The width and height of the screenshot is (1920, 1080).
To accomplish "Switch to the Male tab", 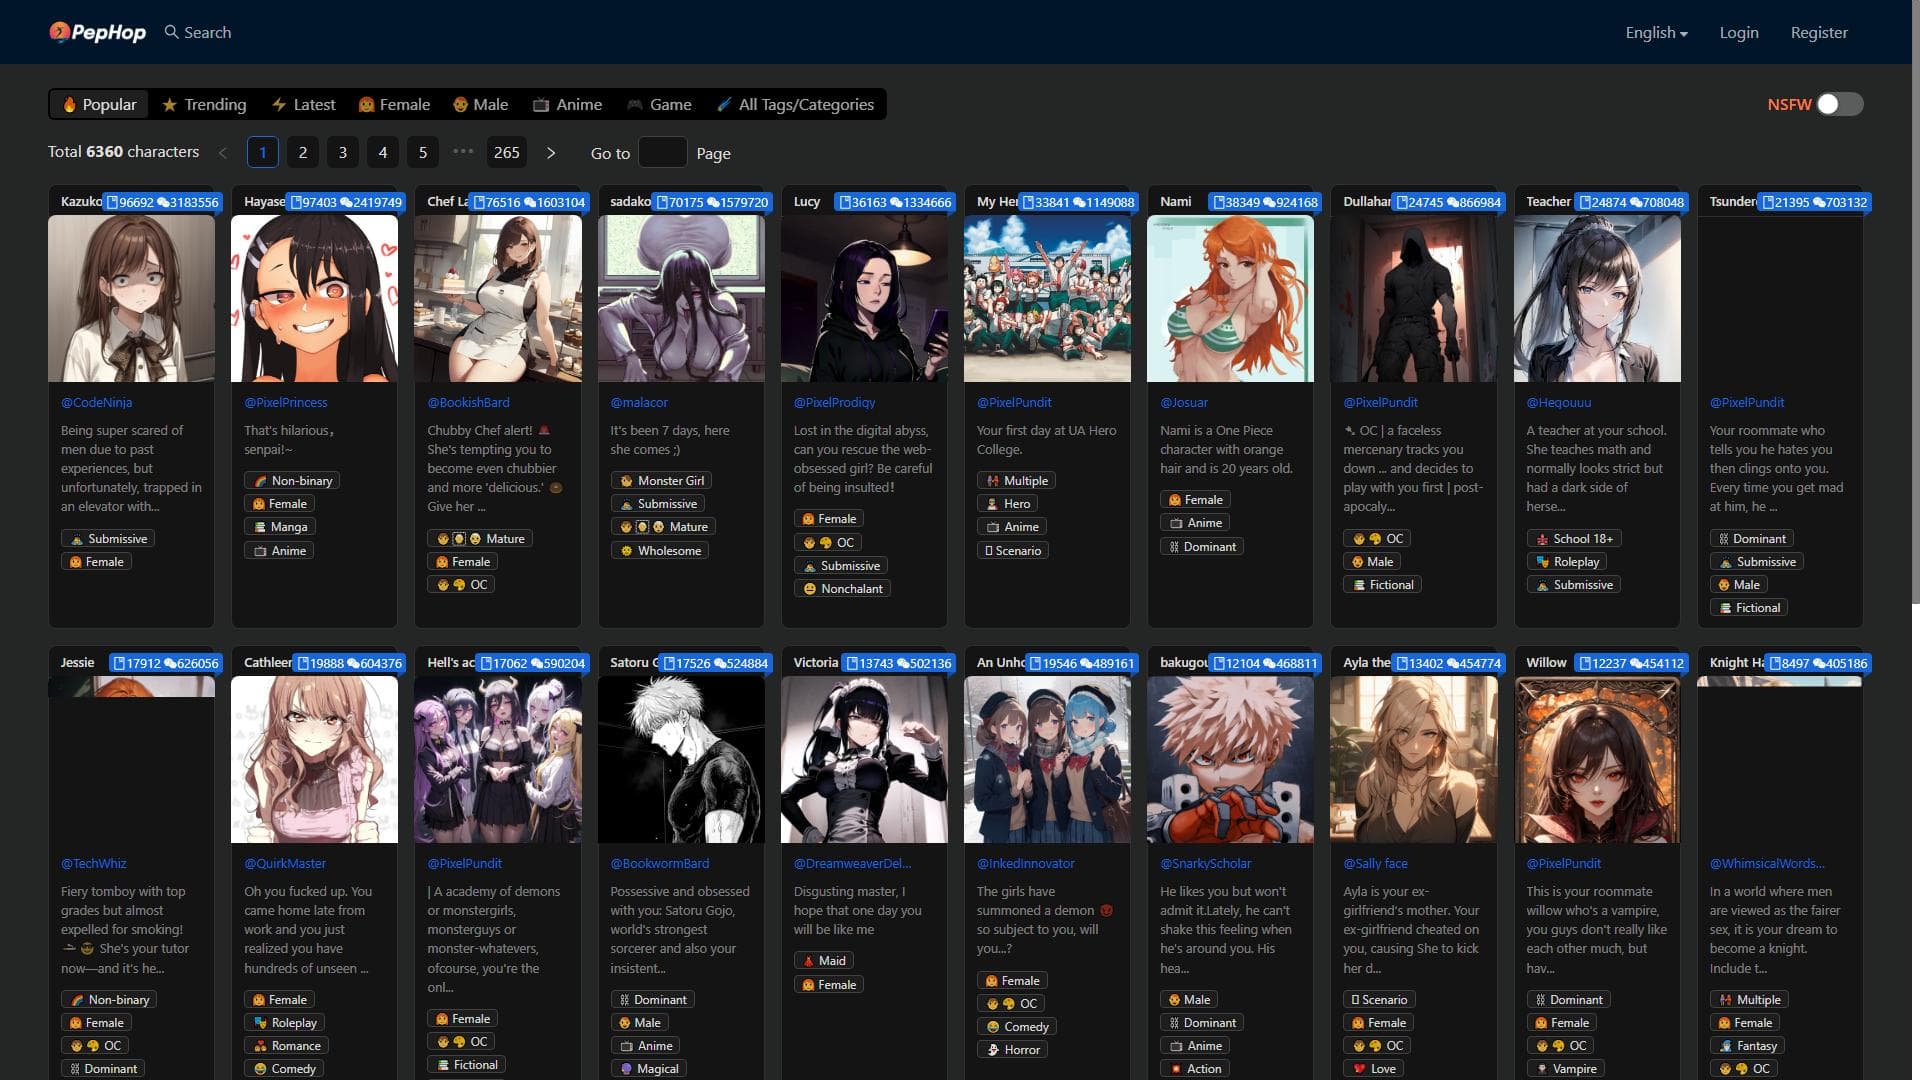I will click(481, 104).
